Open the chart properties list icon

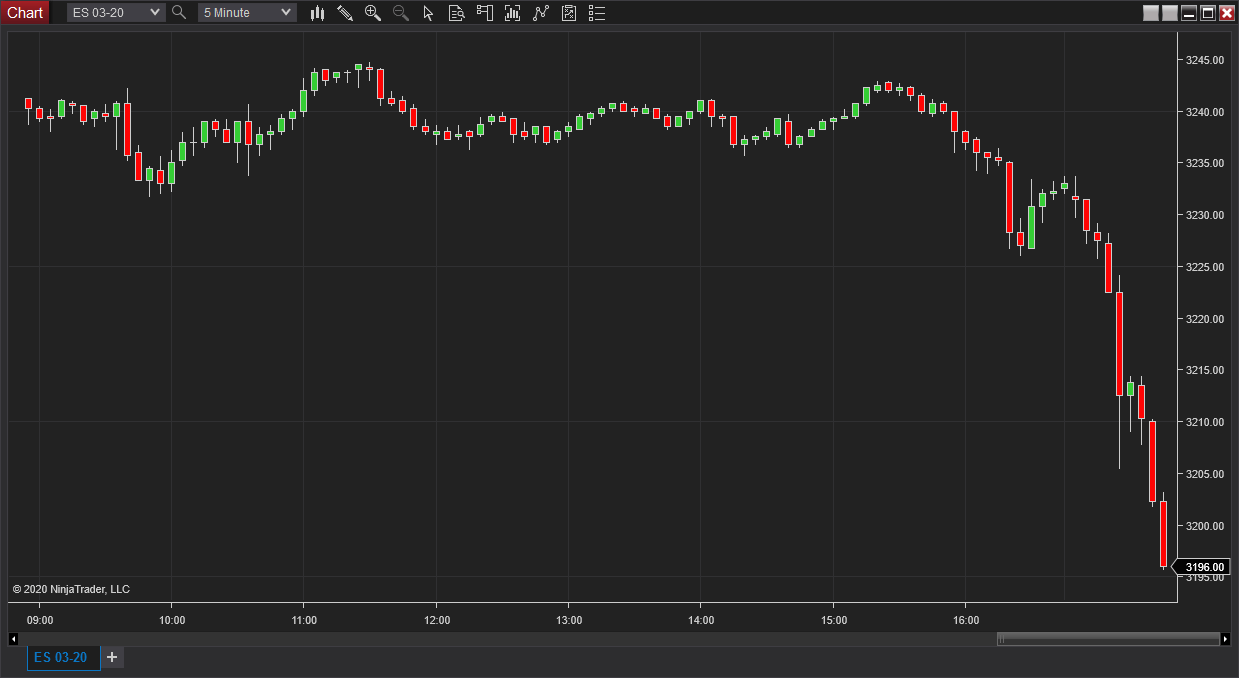[597, 13]
